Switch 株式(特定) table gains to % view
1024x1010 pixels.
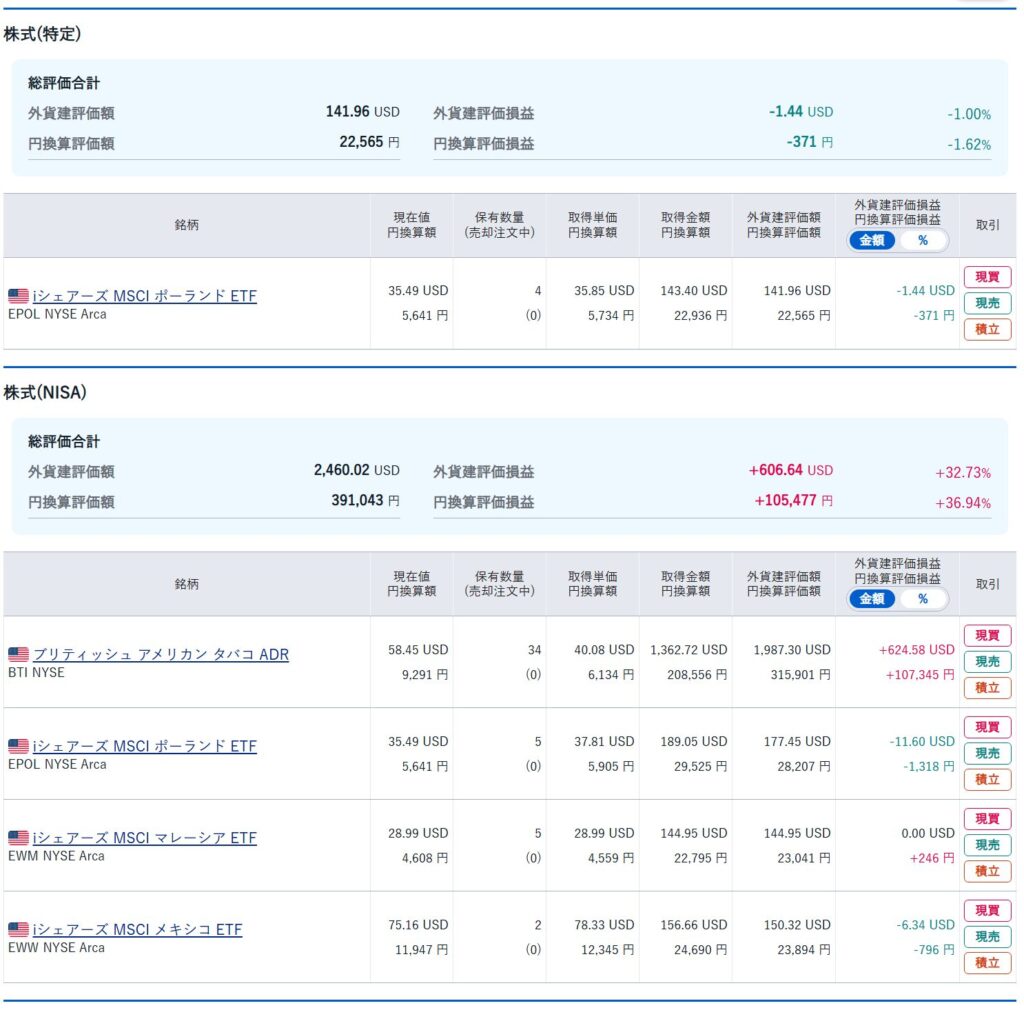click(922, 241)
